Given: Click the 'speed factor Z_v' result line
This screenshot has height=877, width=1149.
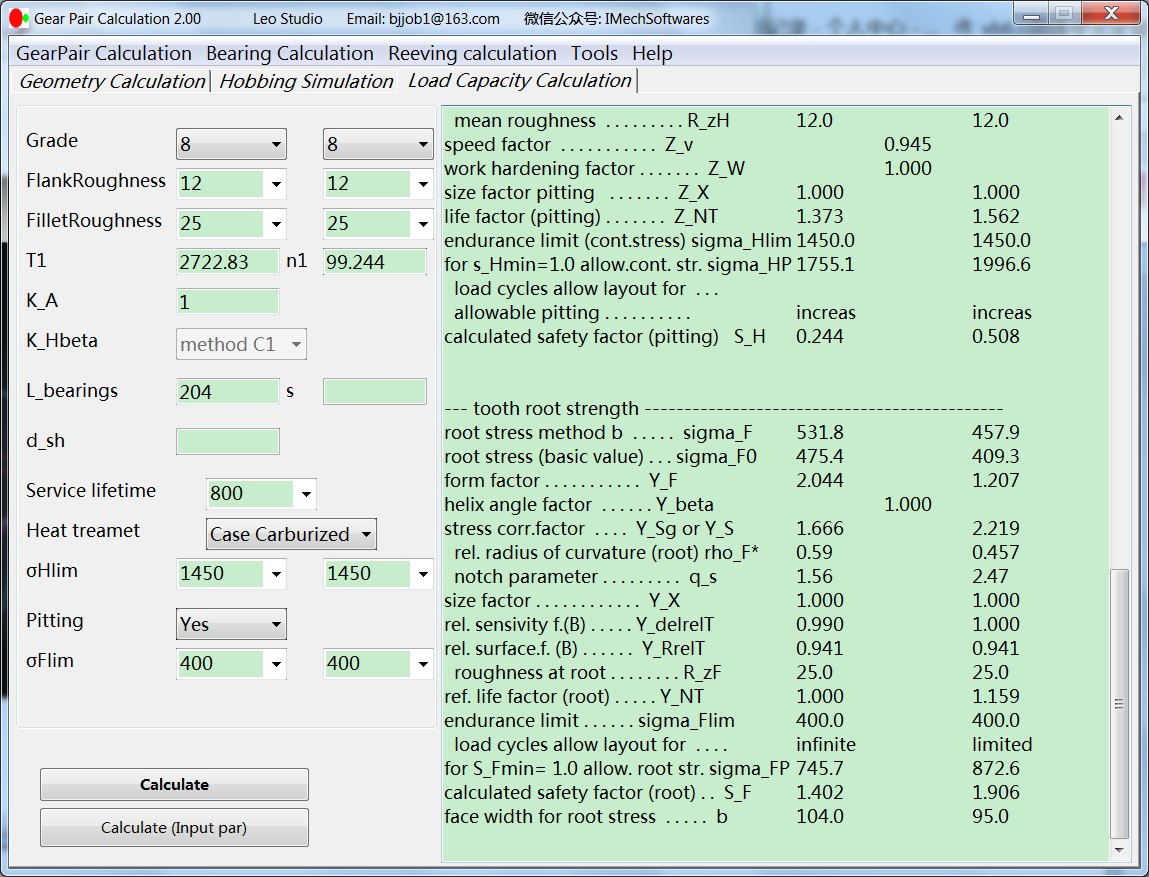Looking at the screenshot, I should pos(687,144).
